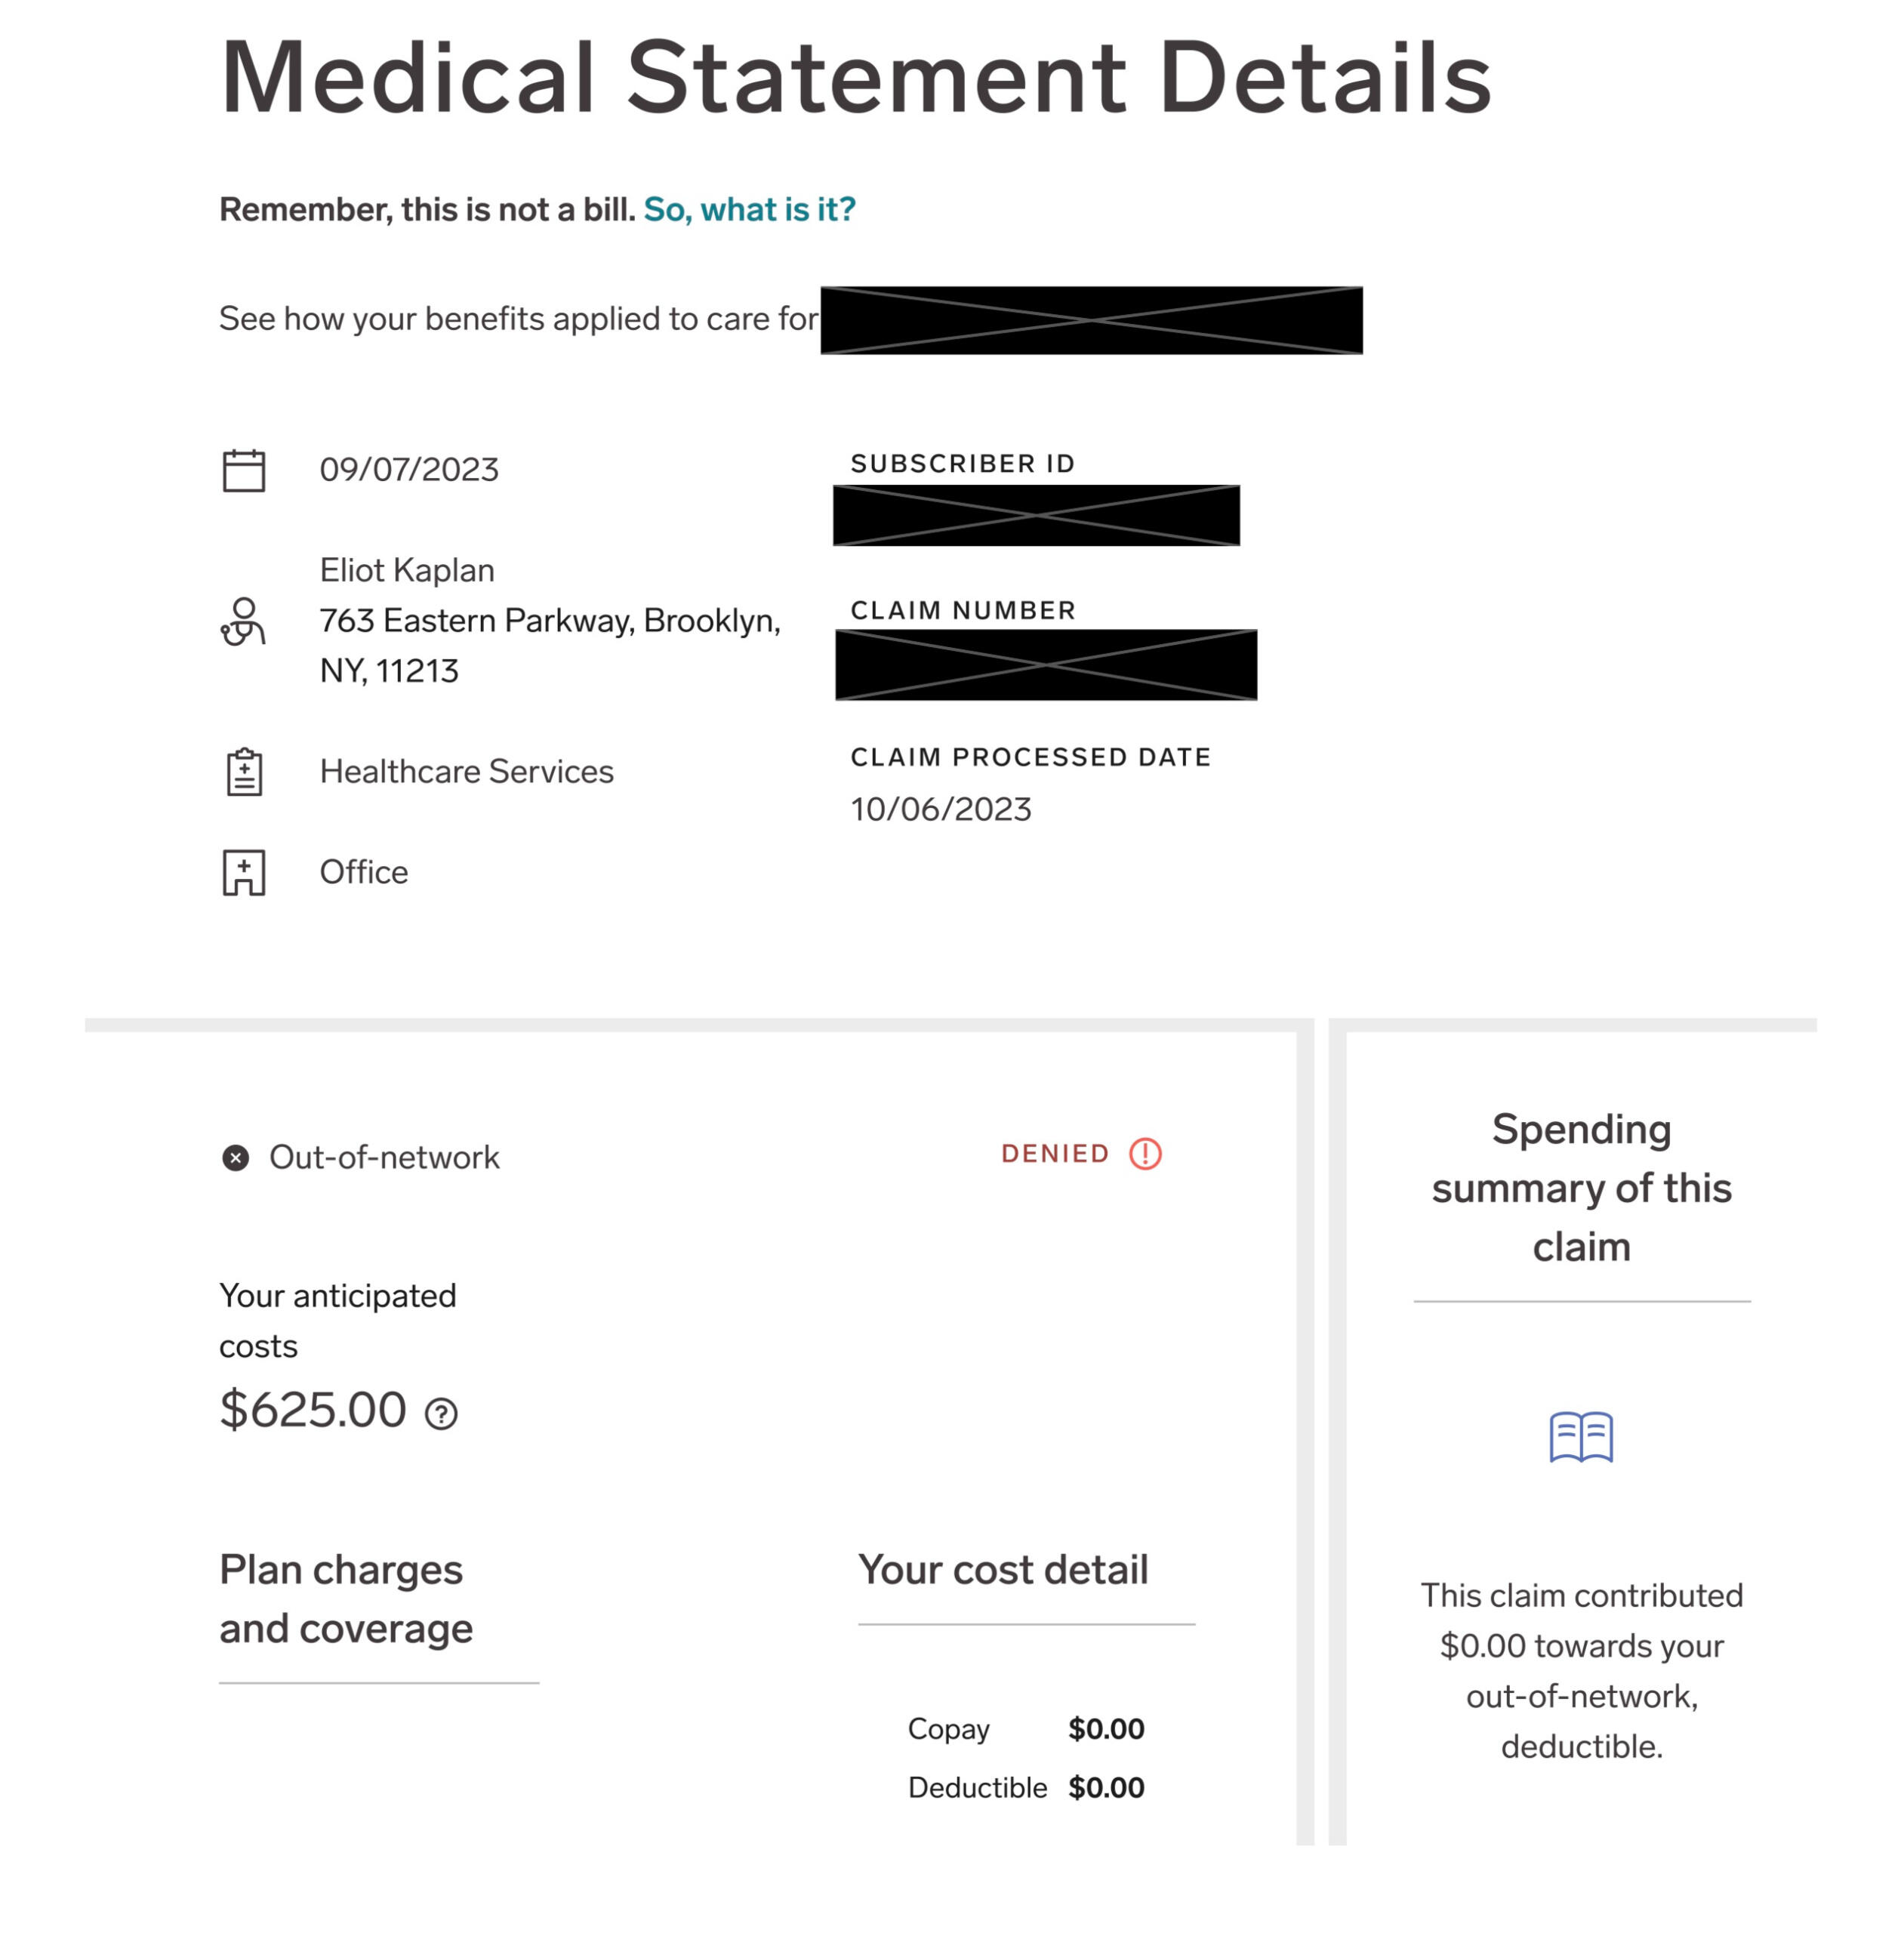Click the calendar icon next to 09/07/2023

pyautogui.click(x=244, y=468)
